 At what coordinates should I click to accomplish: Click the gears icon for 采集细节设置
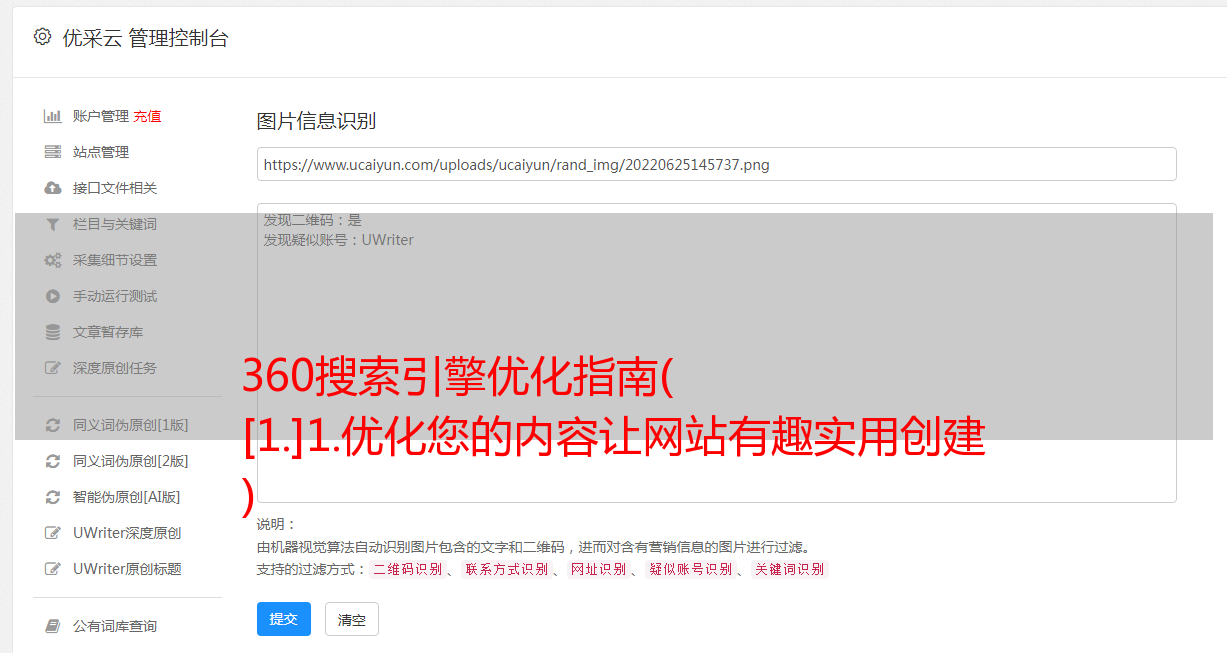[53, 260]
